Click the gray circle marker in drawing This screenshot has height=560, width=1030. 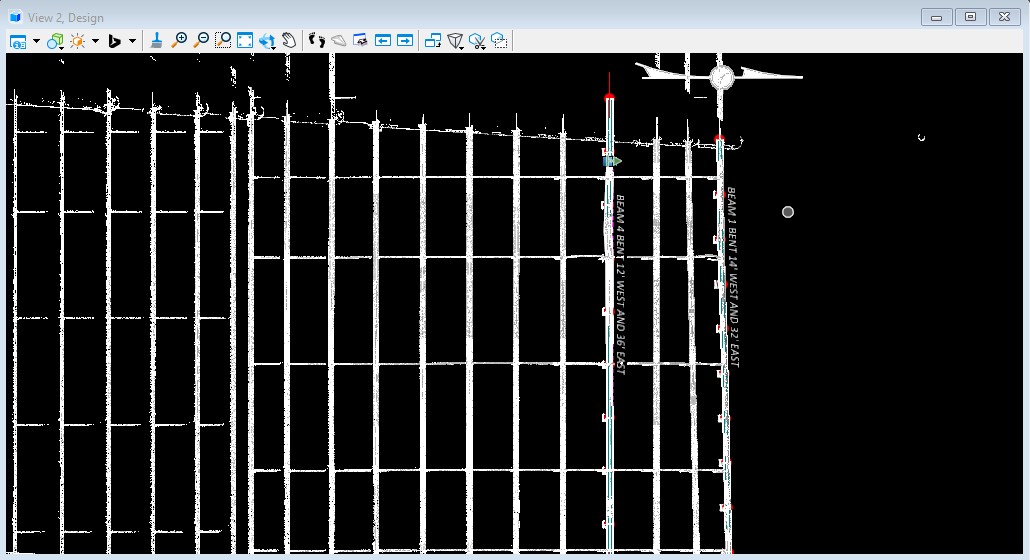tap(788, 212)
